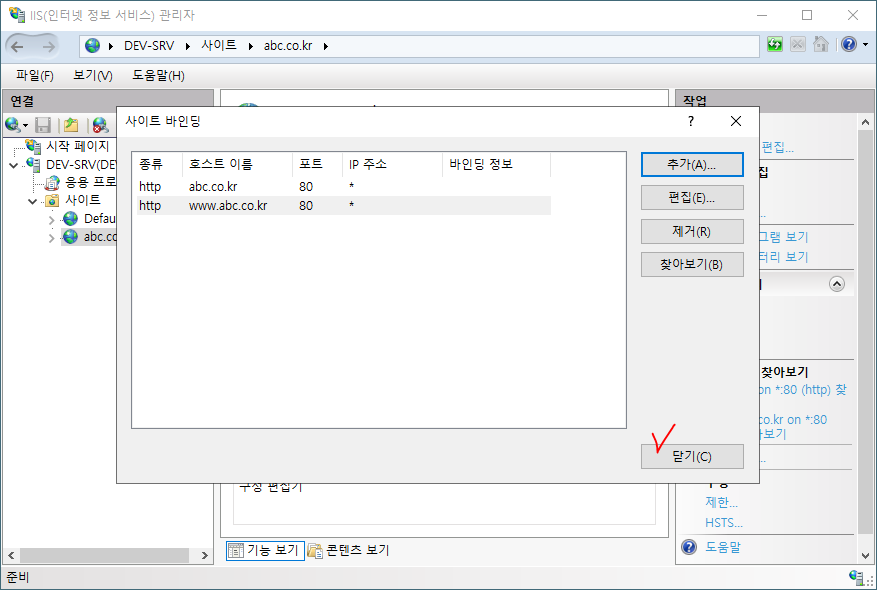The width and height of the screenshot is (877, 590).
Task: Open the dropdown arrow beside the toolbar help icon
Action: [x=865, y=45]
